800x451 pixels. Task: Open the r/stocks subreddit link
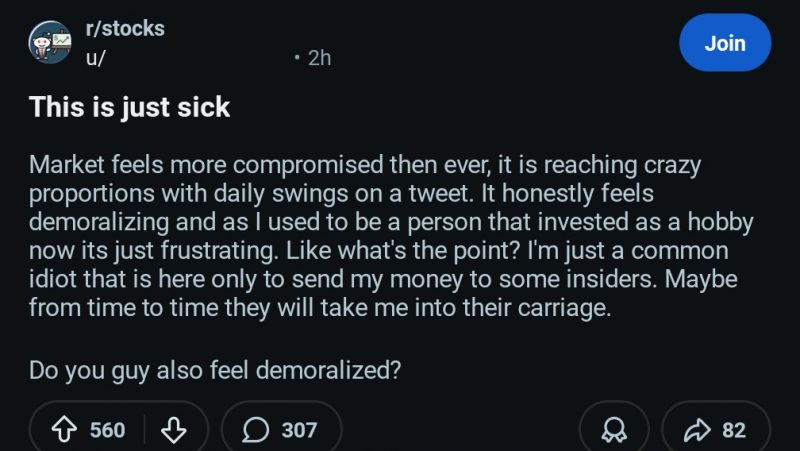pyautogui.click(x=126, y=29)
